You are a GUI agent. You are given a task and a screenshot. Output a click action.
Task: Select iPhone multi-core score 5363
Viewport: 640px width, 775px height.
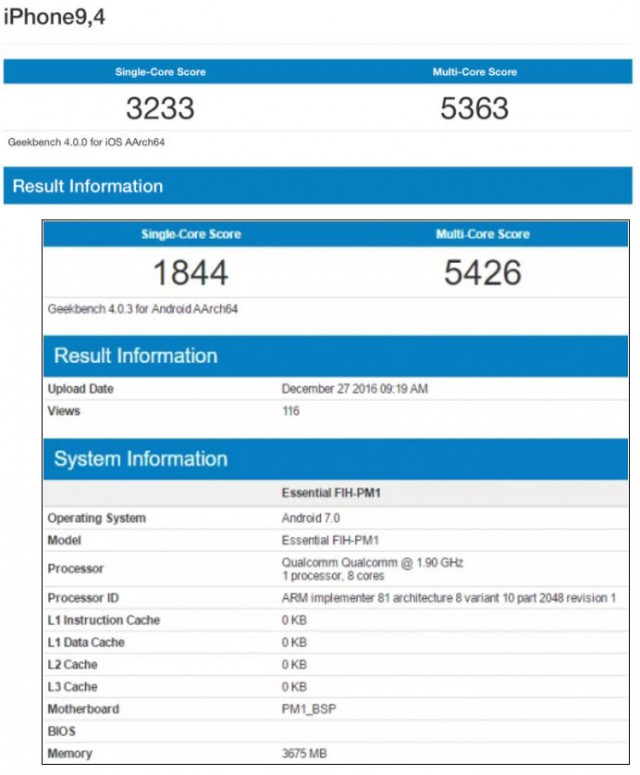(474, 108)
